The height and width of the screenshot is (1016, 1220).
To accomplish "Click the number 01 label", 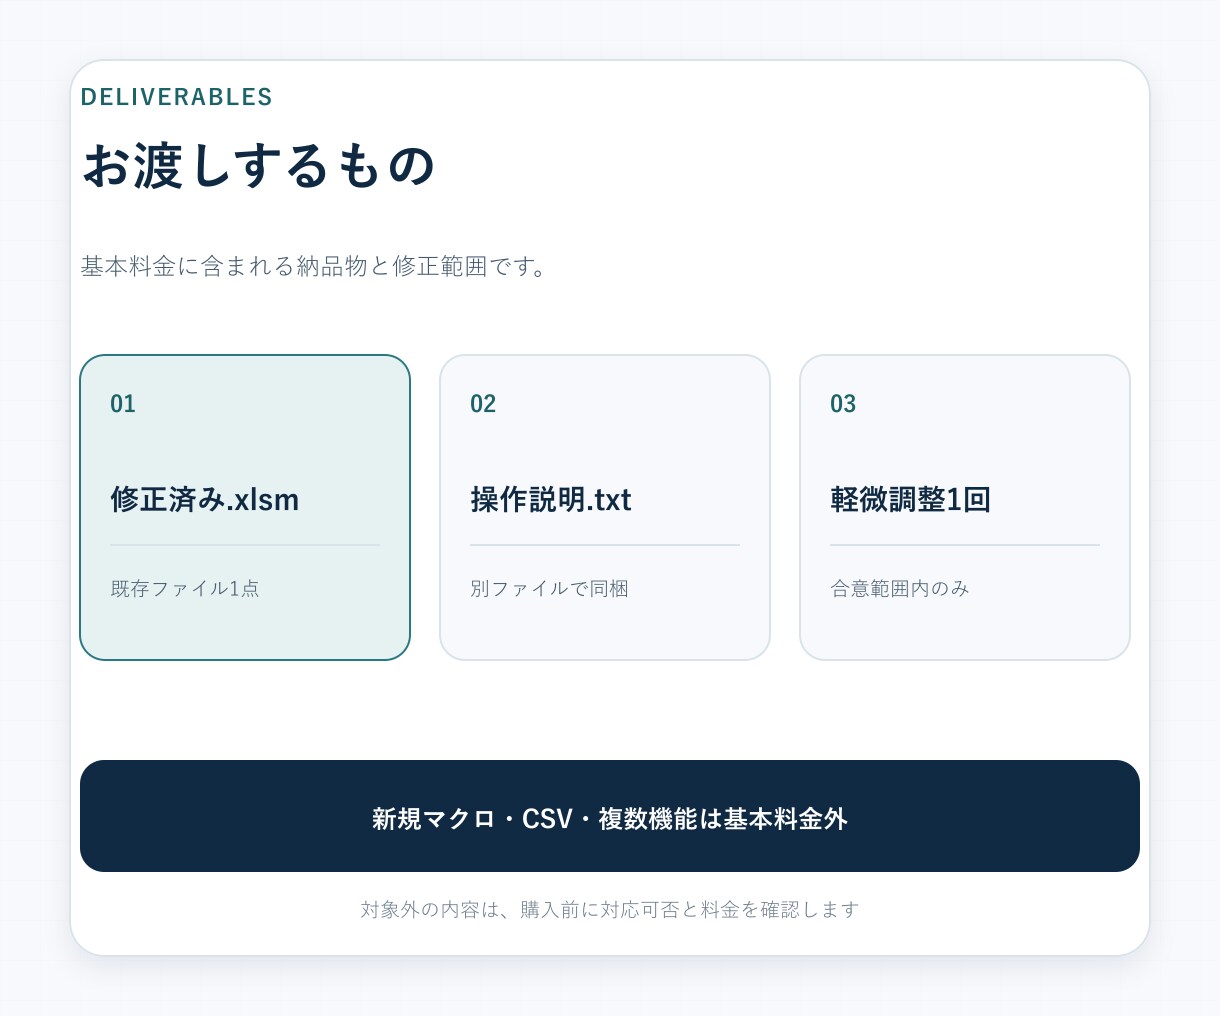I will click(123, 404).
